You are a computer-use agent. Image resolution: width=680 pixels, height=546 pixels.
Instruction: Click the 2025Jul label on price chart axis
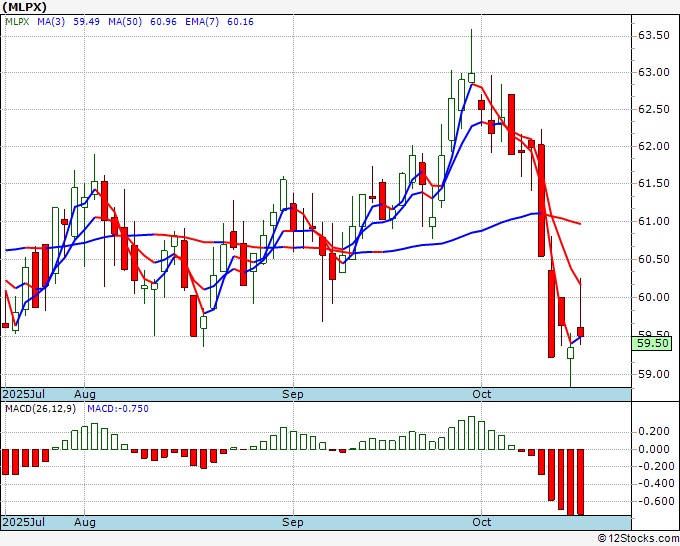[24, 394]
